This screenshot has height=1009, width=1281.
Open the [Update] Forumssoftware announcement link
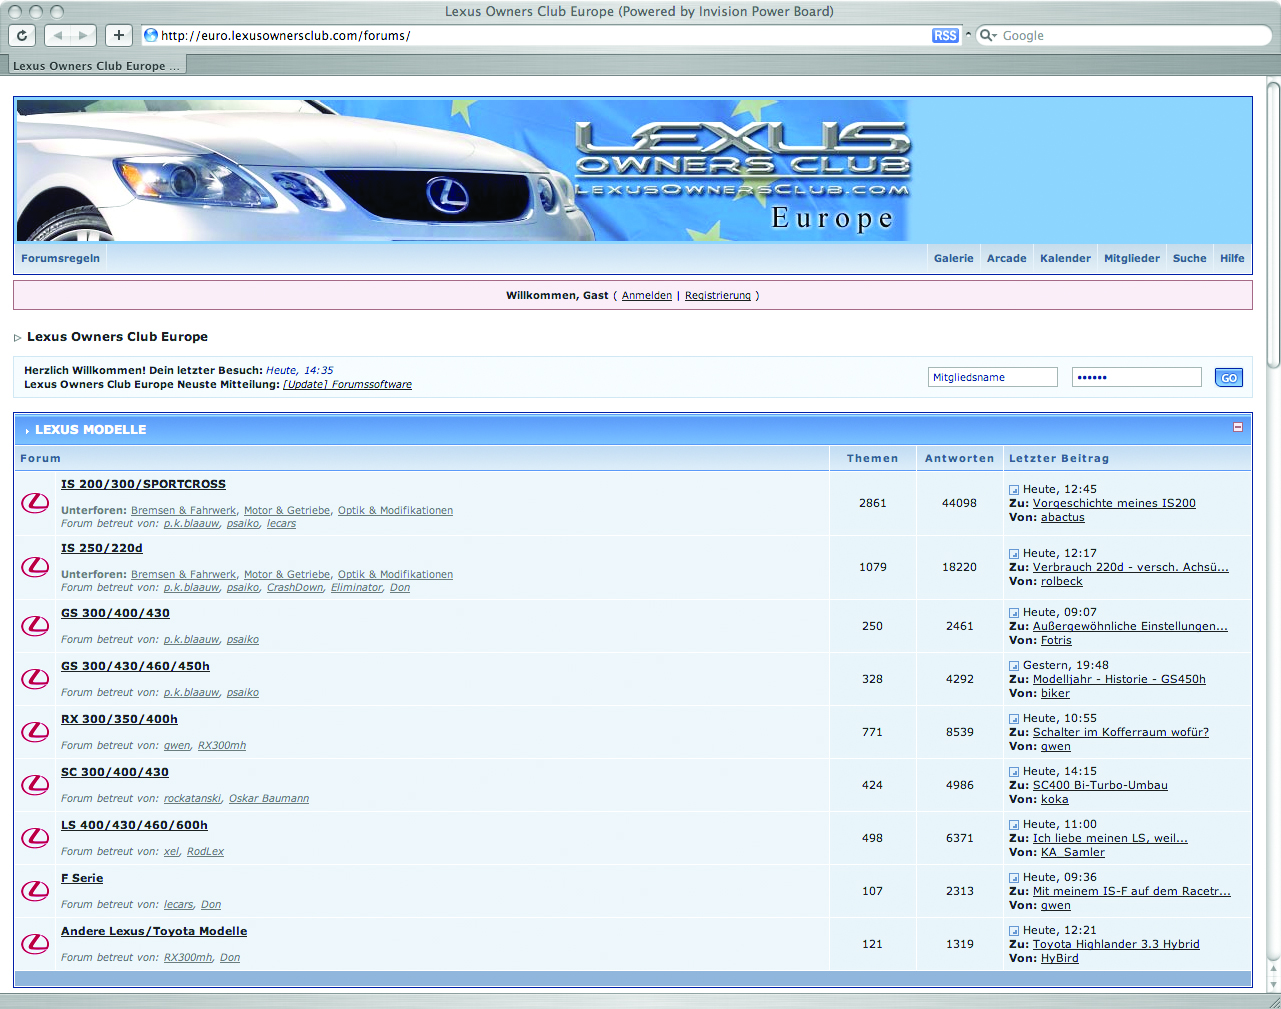(347, 385)
